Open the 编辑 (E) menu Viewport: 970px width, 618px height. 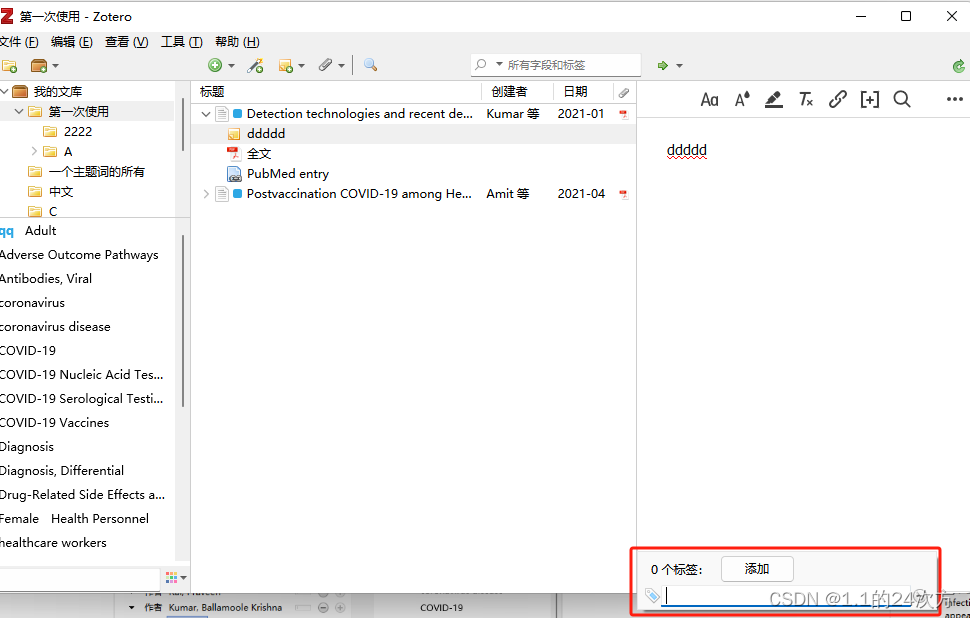coord(72,41)
